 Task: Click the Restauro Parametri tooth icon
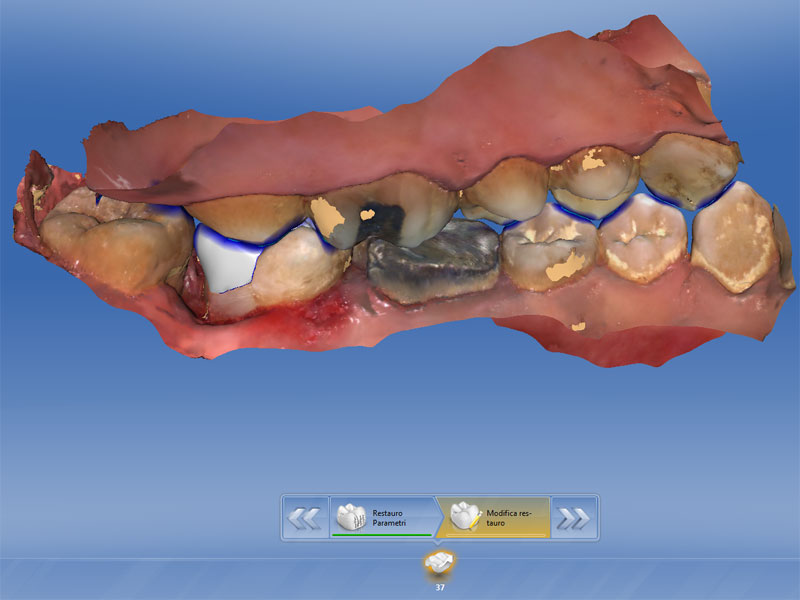click(x=352, y=516)
